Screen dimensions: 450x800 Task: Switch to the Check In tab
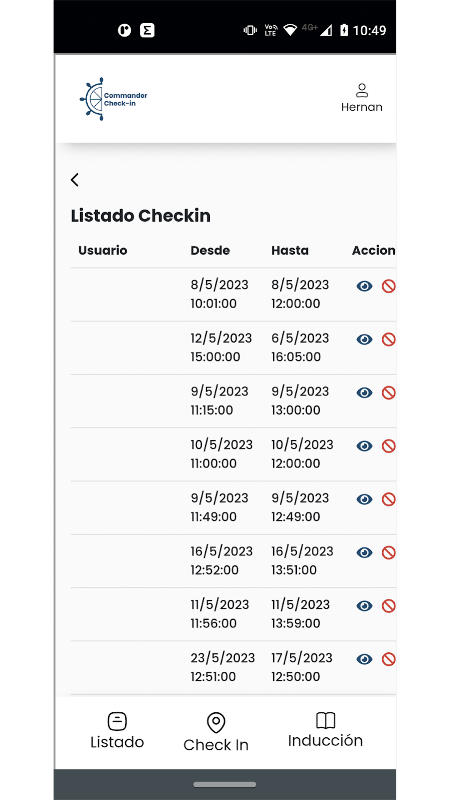click(x=216, y=732)
